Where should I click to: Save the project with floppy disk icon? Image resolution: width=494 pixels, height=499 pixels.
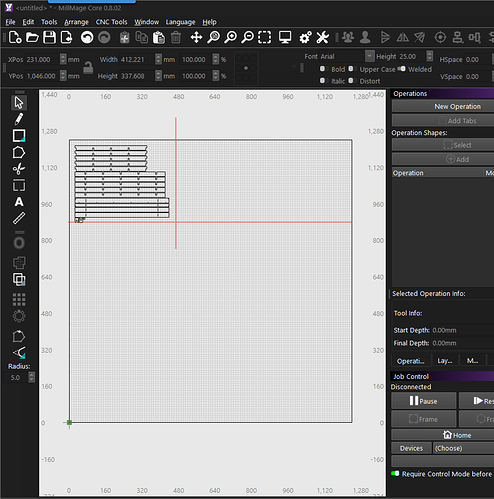(49, 37)
